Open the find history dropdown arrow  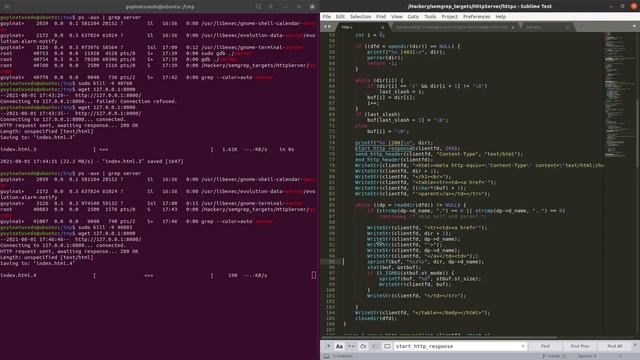click(523, 346)
